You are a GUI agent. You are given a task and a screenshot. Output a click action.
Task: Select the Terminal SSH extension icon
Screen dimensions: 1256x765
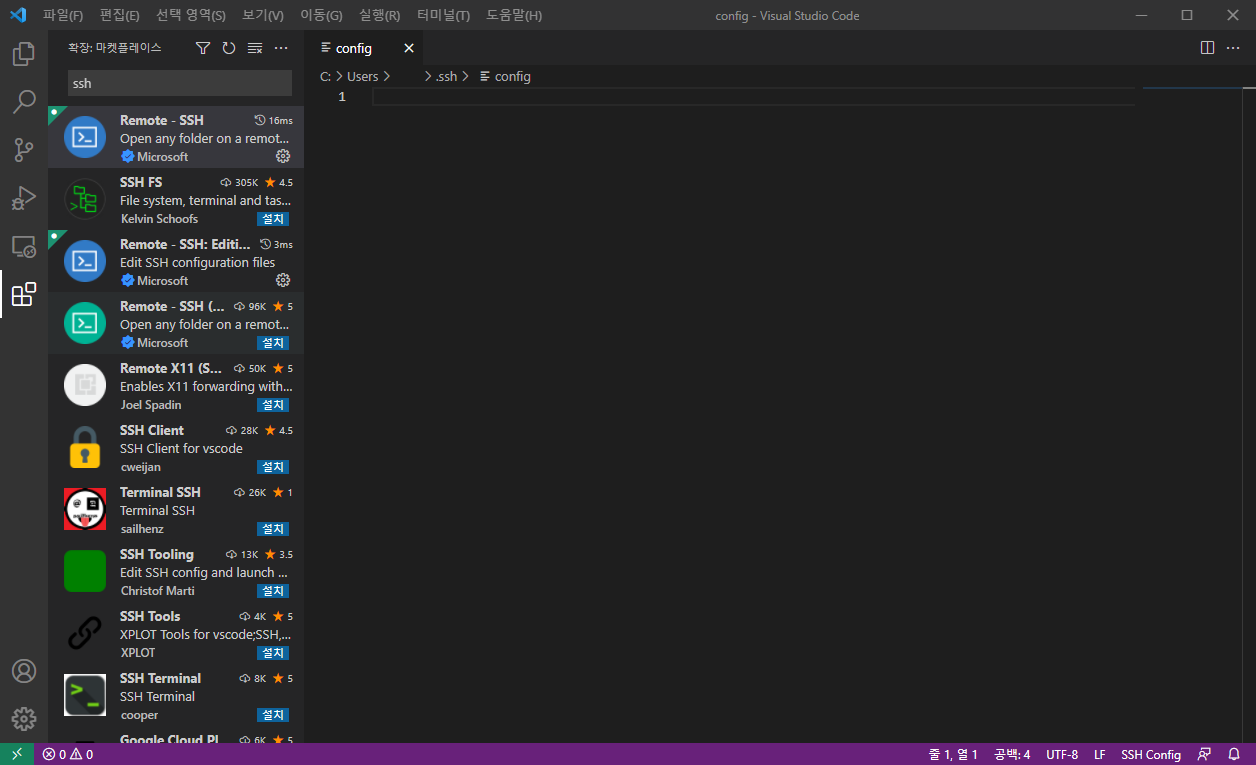click(85, 509)
